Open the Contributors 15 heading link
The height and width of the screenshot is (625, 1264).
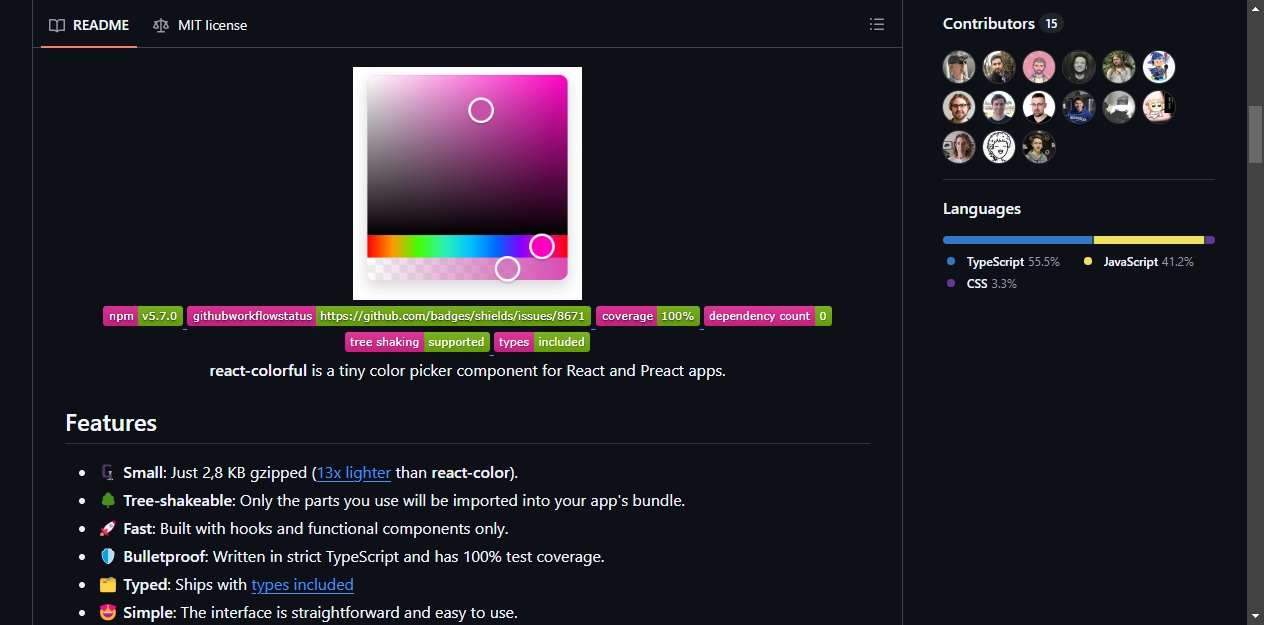(x=1002, y=23)
